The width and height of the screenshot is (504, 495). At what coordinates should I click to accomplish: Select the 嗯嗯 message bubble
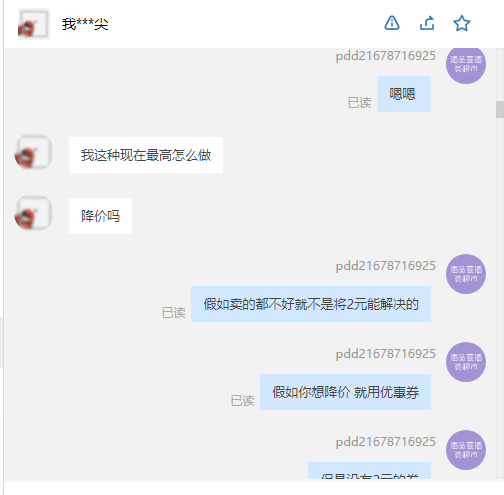pyautogui.click(x=404, y=94)
